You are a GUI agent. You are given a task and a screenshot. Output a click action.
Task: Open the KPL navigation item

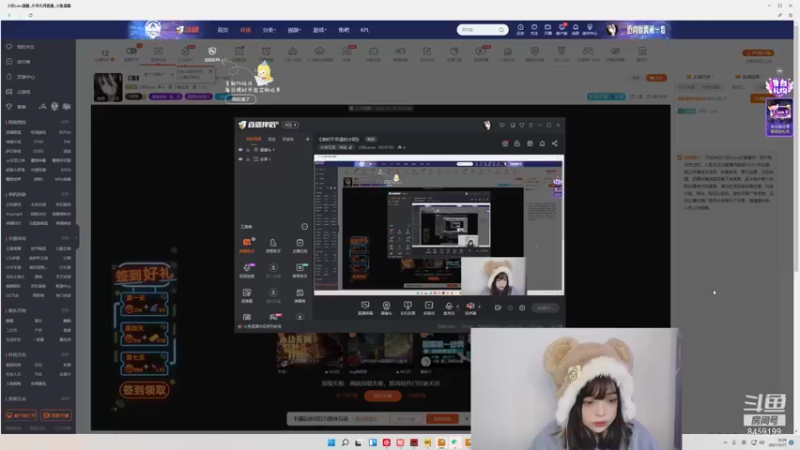tap(364, 30)
